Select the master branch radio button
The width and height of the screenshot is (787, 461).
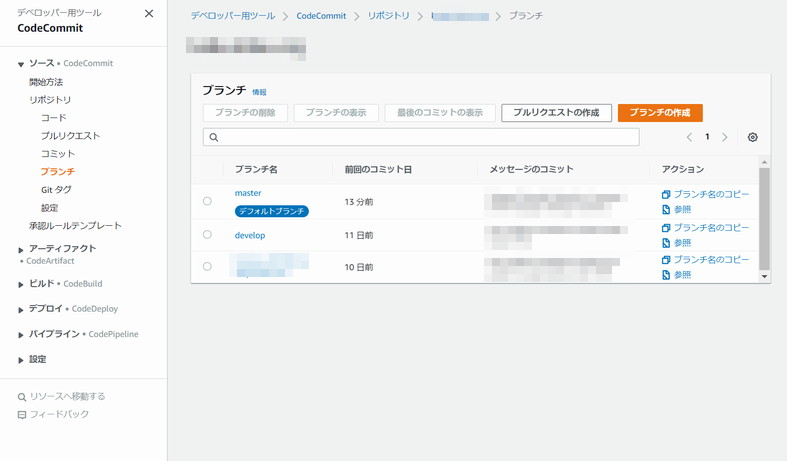[x=207, y=201]
